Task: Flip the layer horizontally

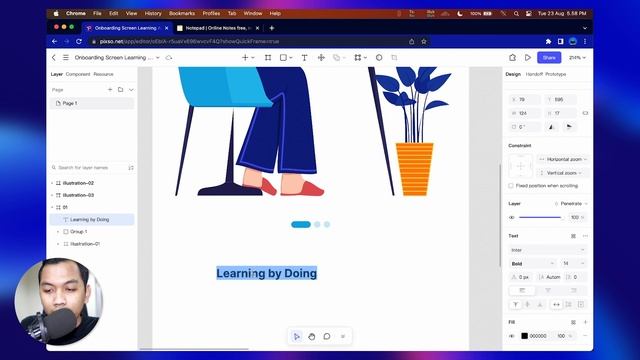Action: click(551, 127)
